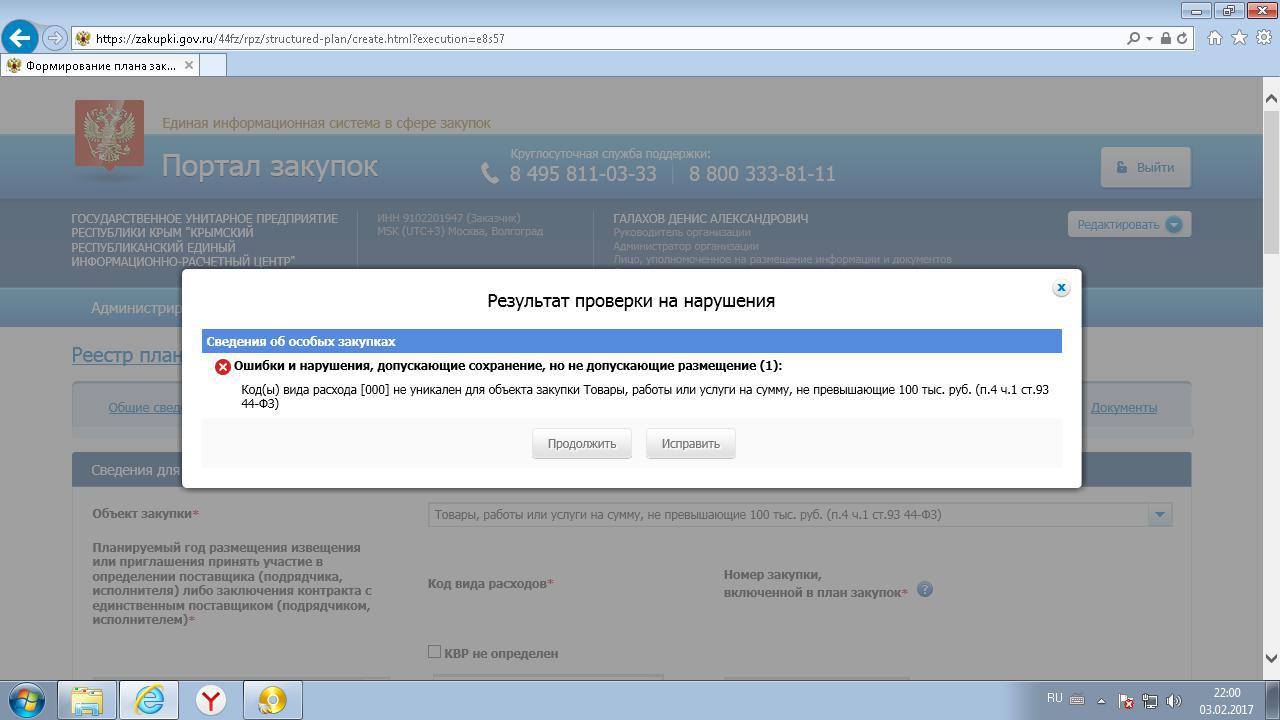Click the Favorites star icon
This screenshot has height=720, width=1280.
[1239, 38]
